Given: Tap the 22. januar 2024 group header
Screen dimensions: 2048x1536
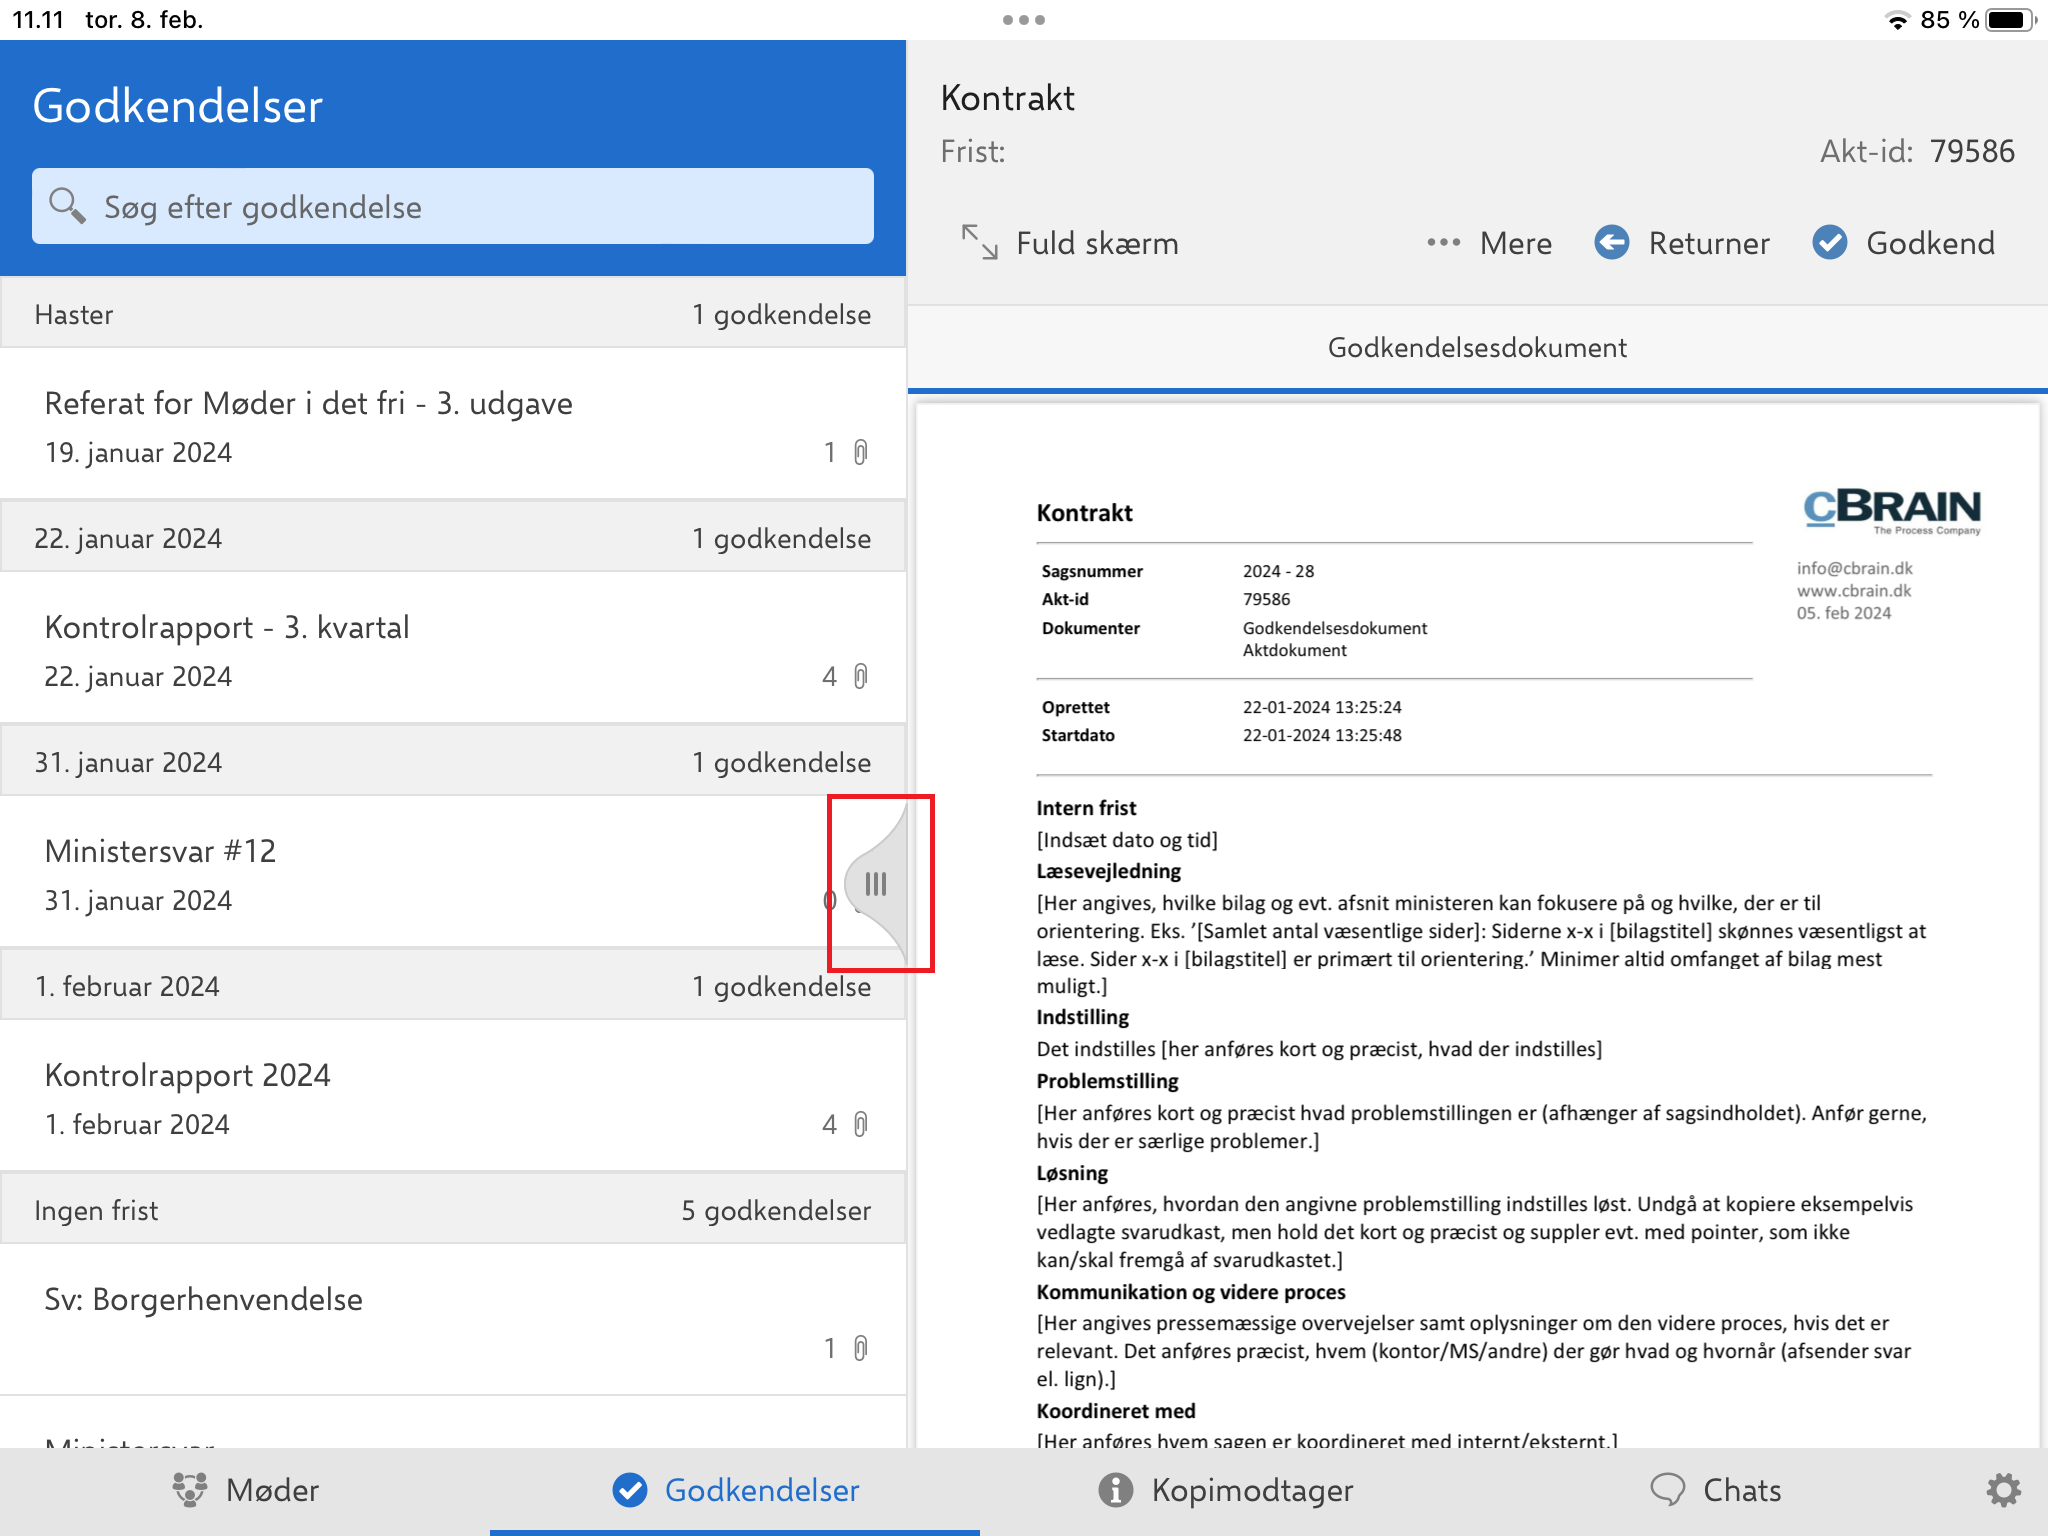Looking at the screenshot, I should 453,538.
